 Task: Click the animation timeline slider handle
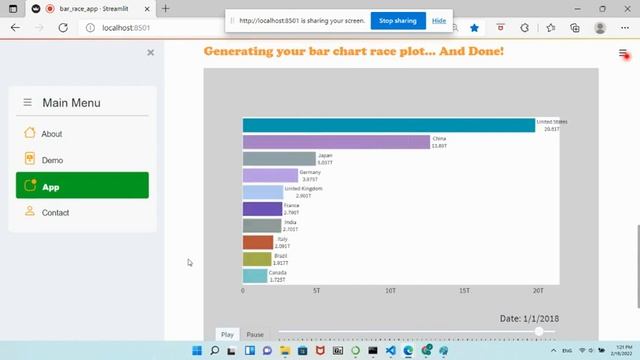click(x=539, y=331)
